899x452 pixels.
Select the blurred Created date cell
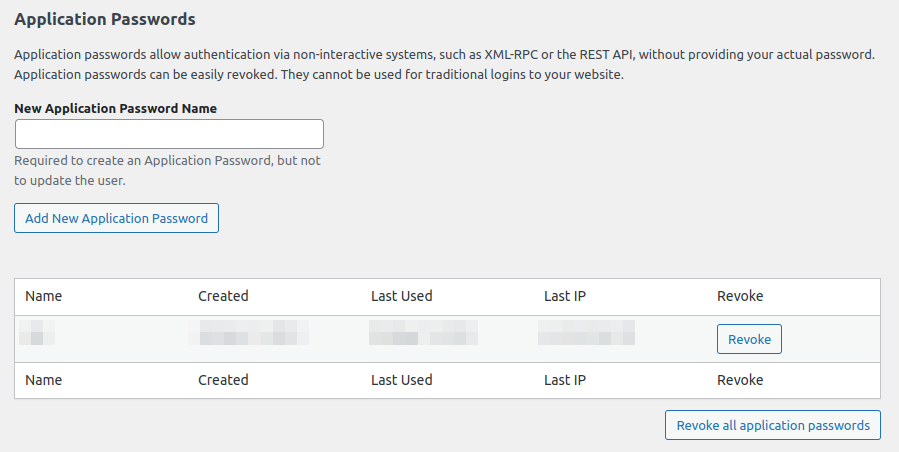(249, 333)
